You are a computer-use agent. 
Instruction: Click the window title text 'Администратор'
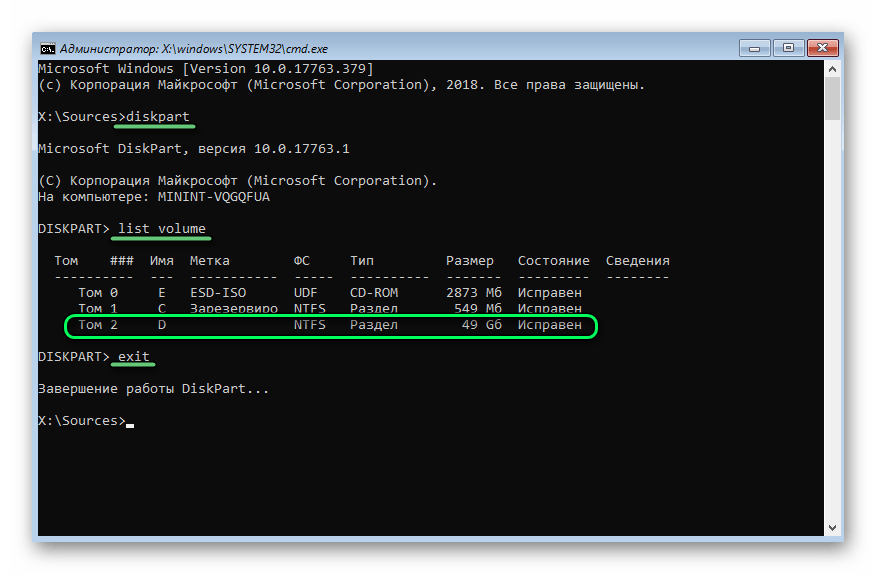tap(102, 48)
